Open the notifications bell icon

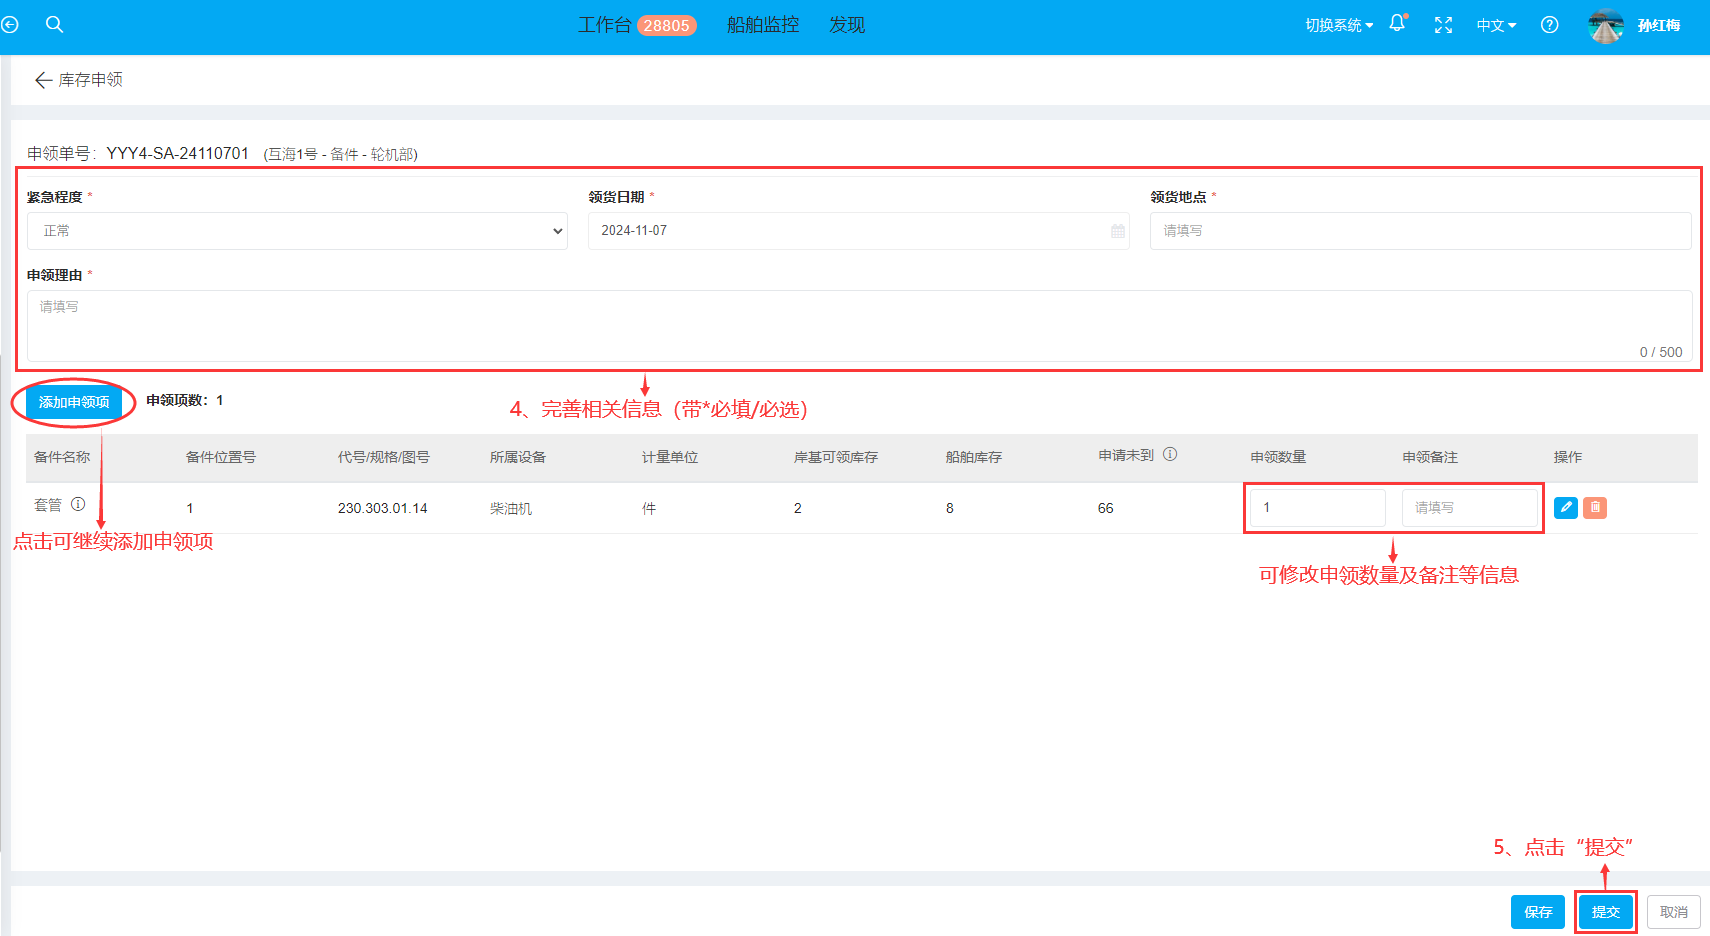tap(1397, 24)
